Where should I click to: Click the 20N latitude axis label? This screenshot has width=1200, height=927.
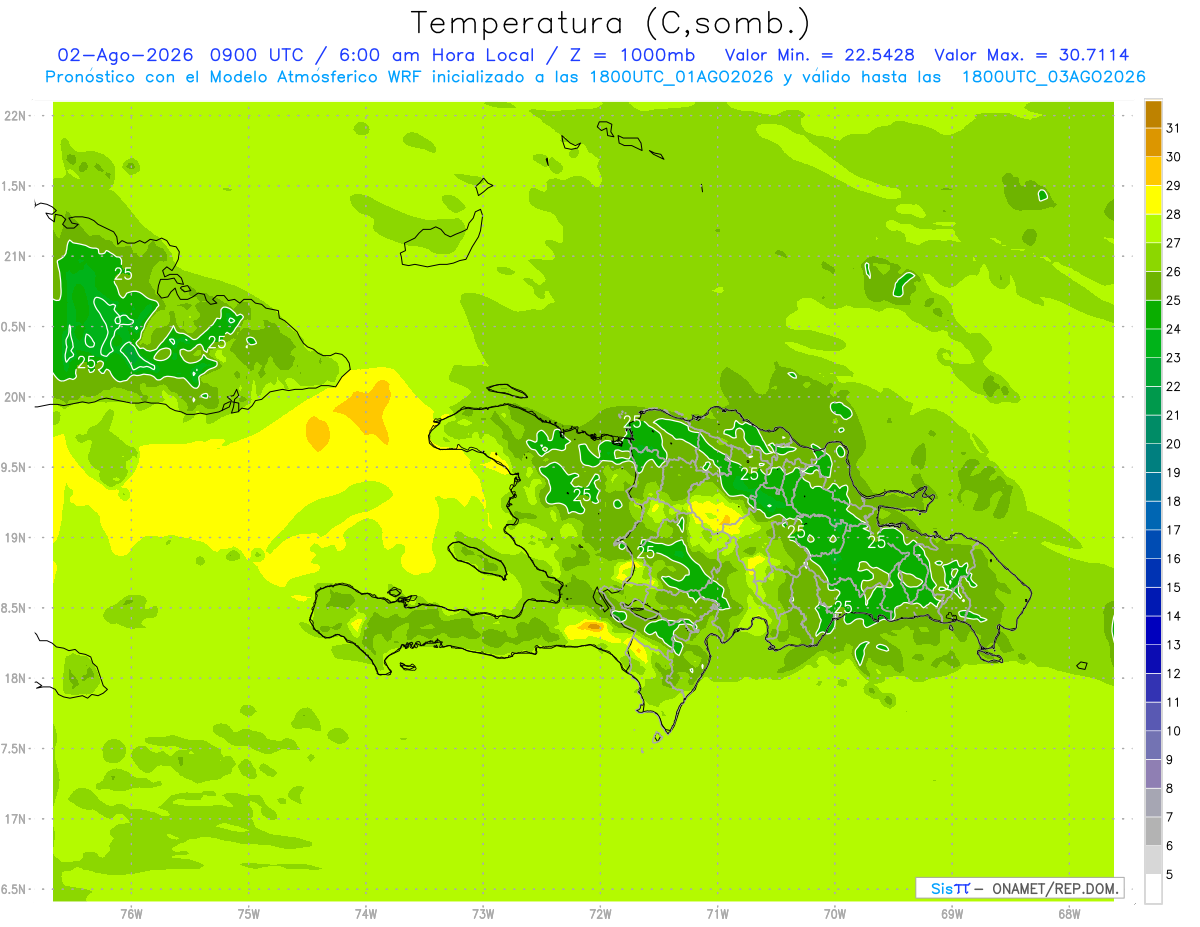click(x=14, y=397)
